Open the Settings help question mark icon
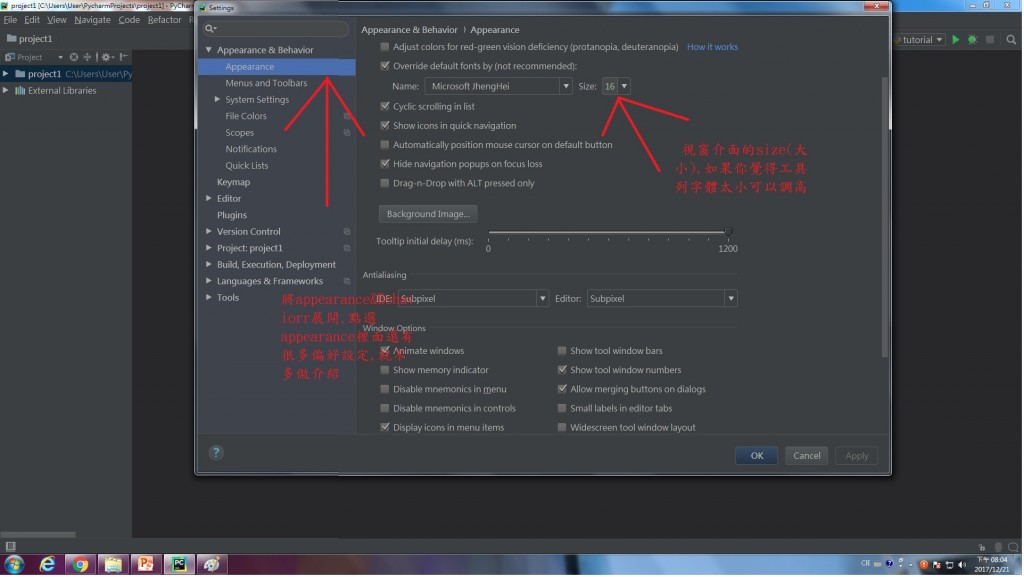 pos(216,453)
